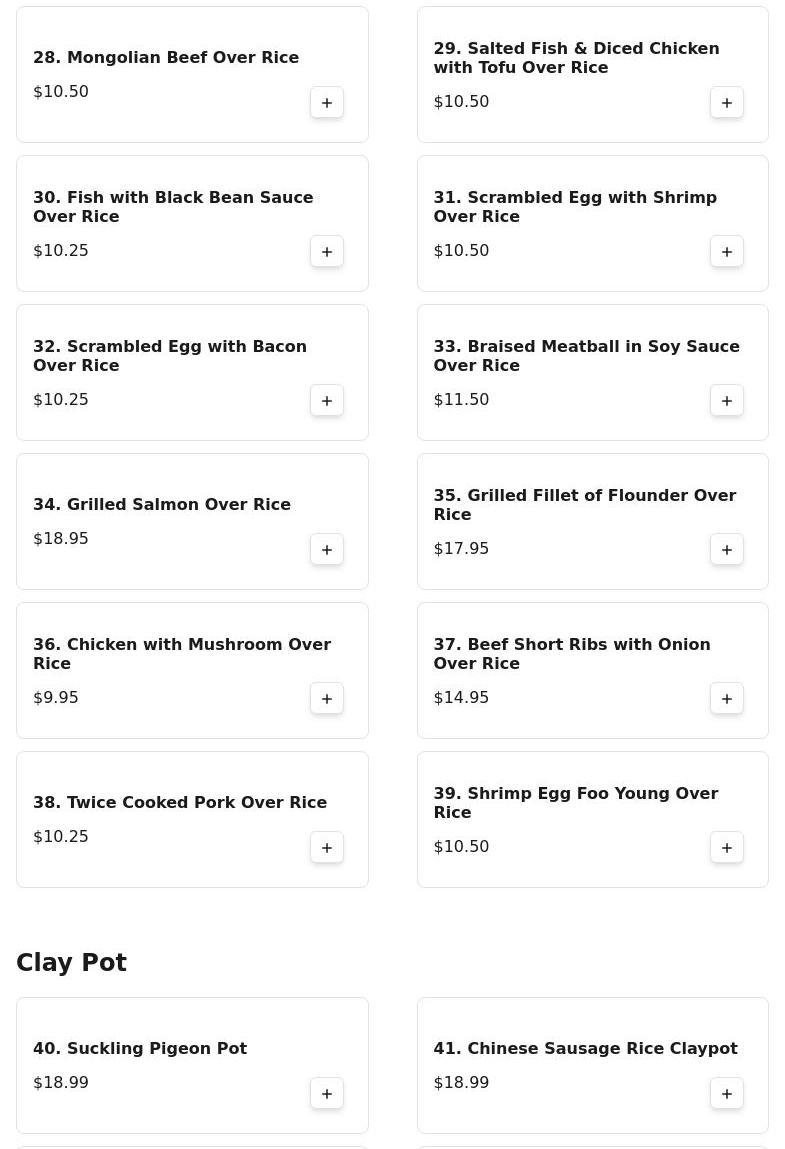Click the Mongolian Beef Over Rice title
This screenshot has height=1149, width=785.
(x=166, y=58)
